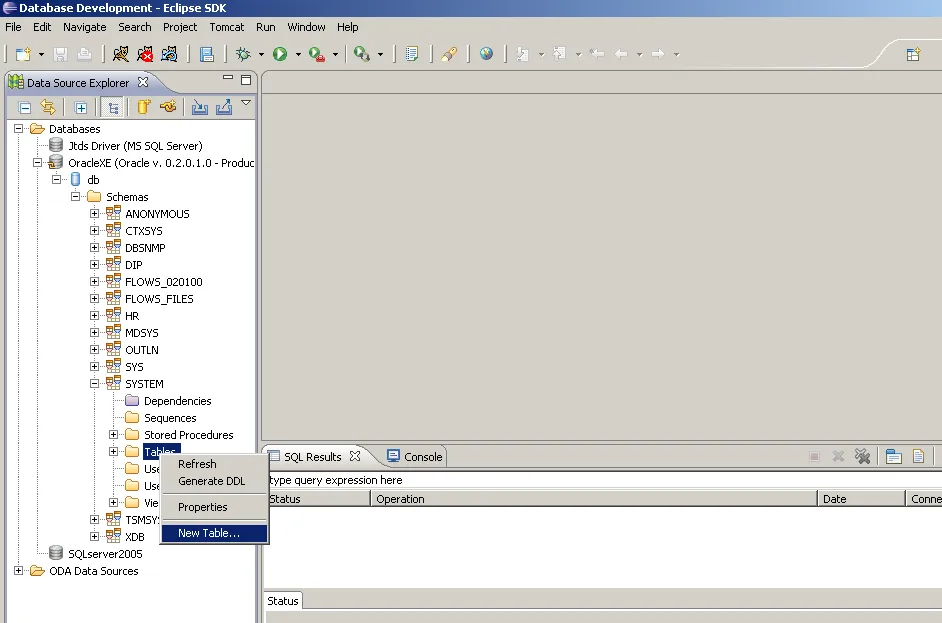Toggle Link with Editor arrows in explorer
942x623 pixels.
coord(47,107)
